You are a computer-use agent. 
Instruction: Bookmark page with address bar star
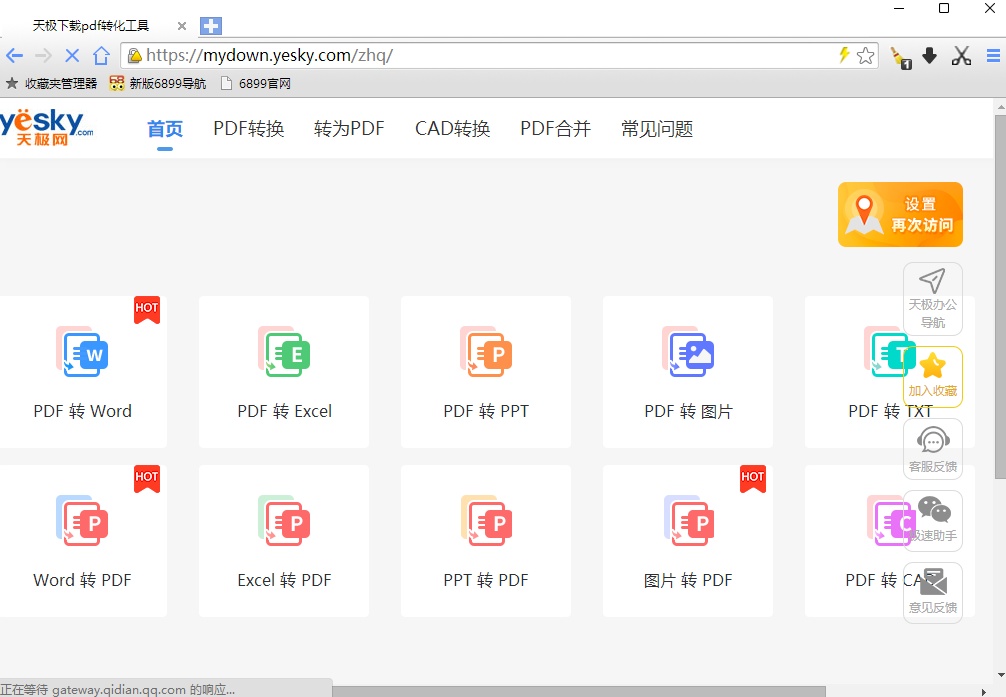866,56
